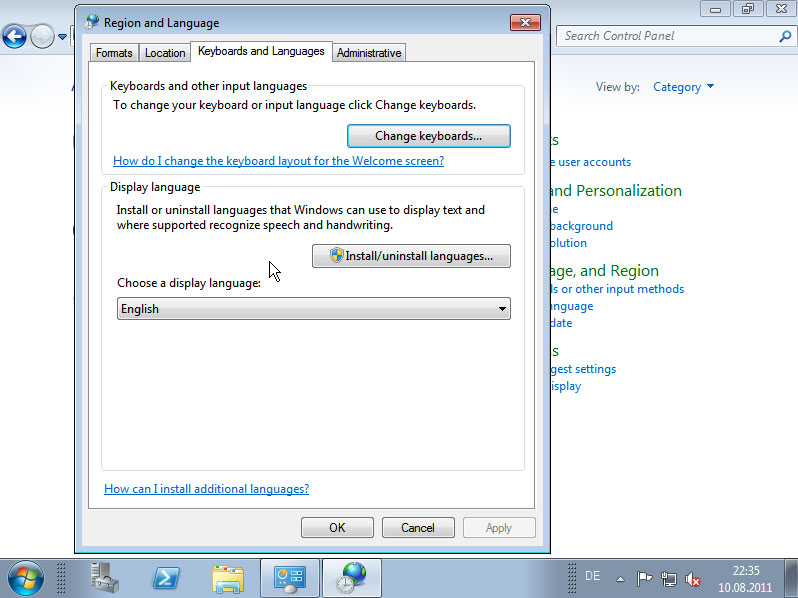Click the Region and Language taskbar icon
Image resolution: width=798 pixels, height=598 pixels.
pos(351,577)
